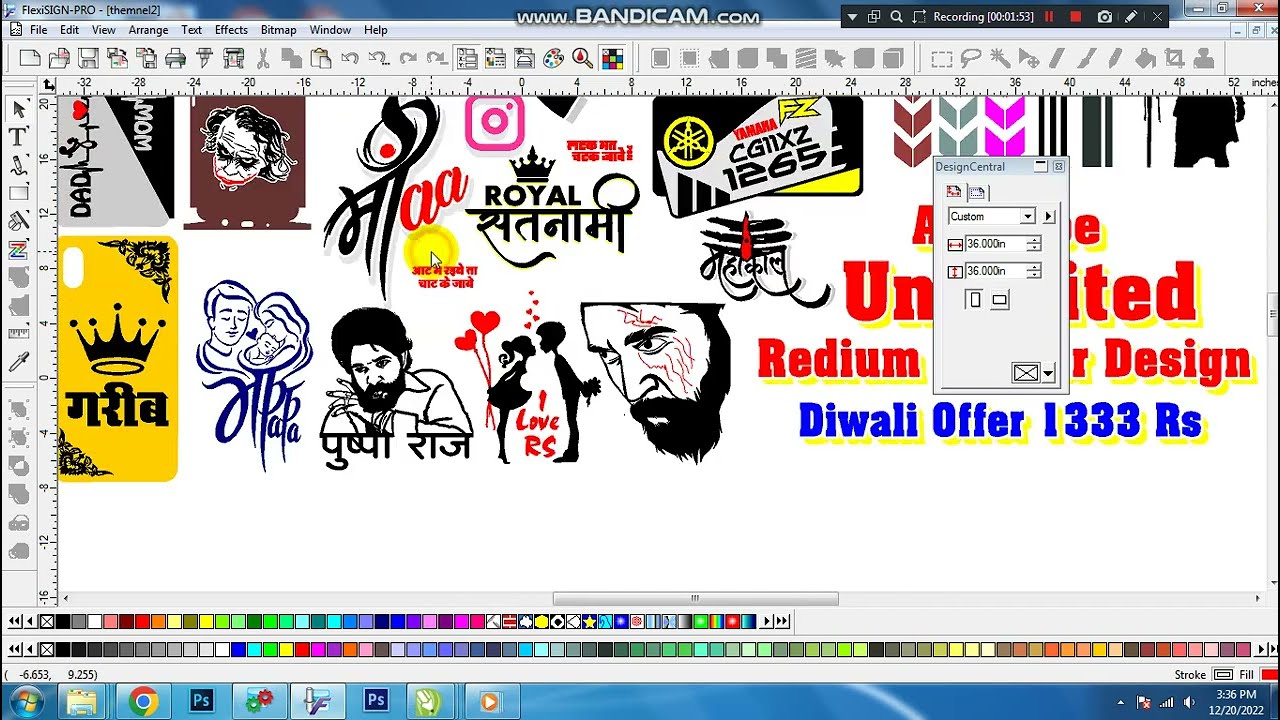Click the arrow button beside Custom

click(x=1048, y=216)
